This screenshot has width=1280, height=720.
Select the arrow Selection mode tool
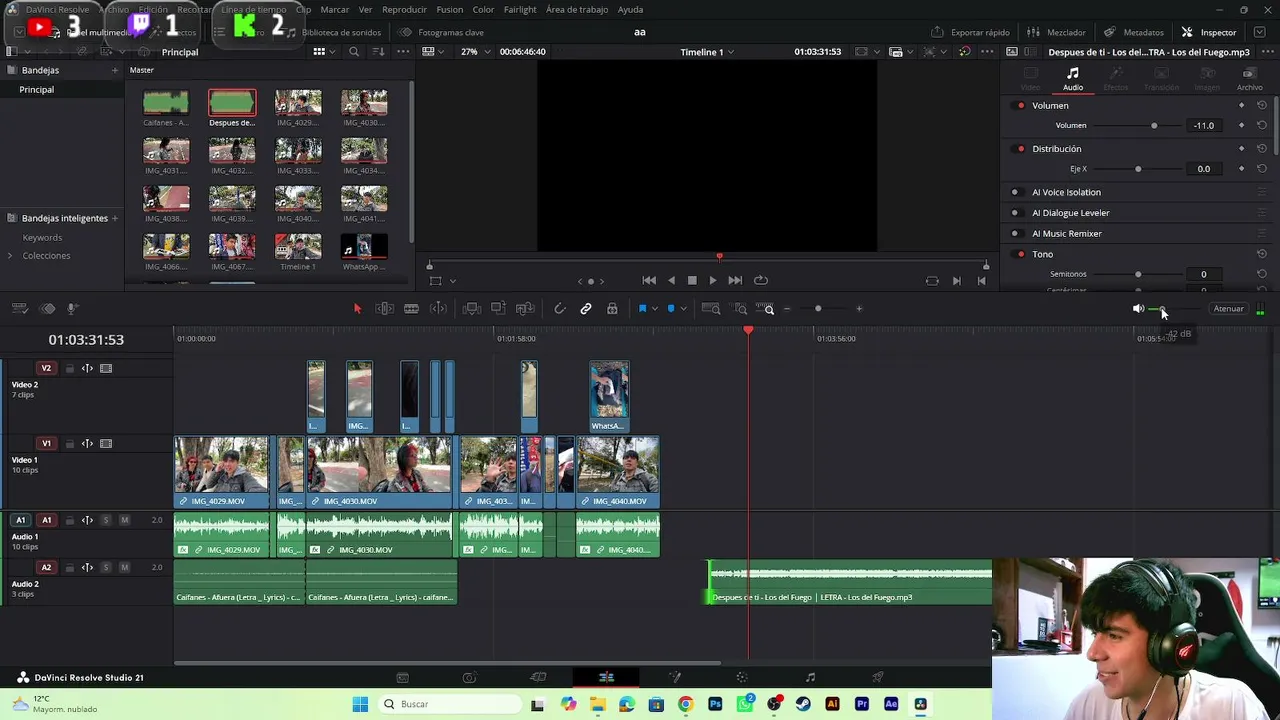[357, 309]
